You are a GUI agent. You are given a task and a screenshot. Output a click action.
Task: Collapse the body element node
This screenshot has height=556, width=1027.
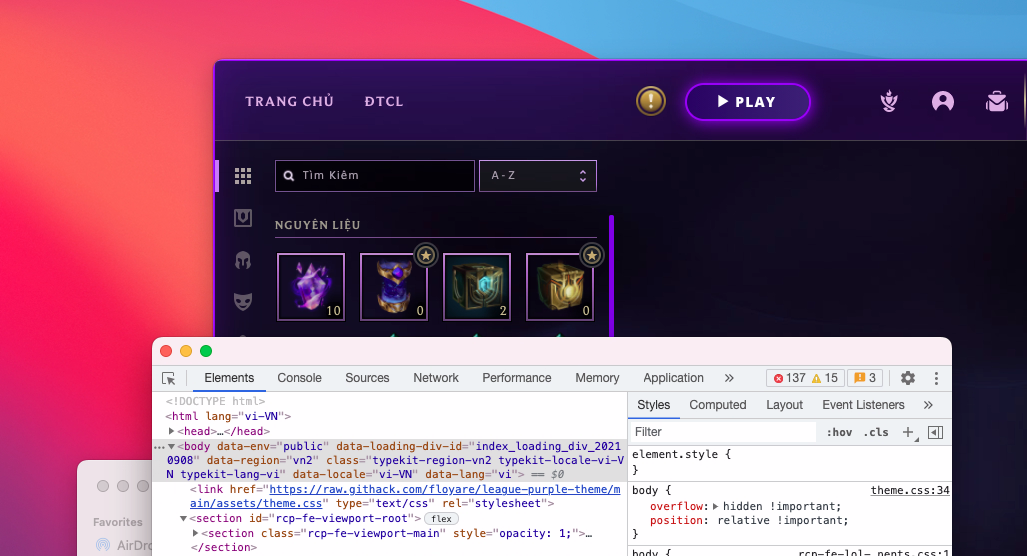click(x=172, y=446)
